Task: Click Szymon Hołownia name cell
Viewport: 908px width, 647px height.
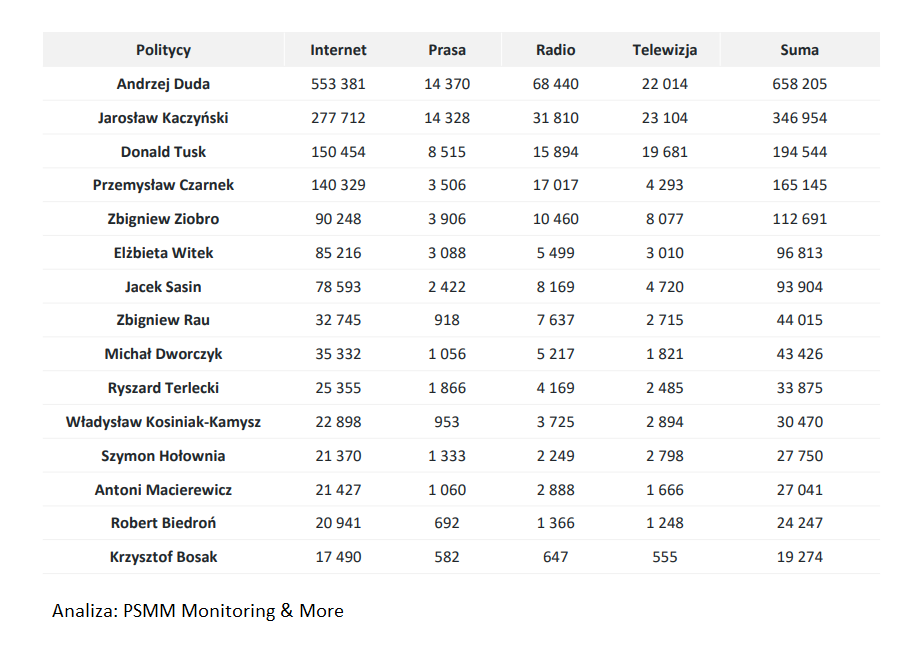Action: pos(163,456)
